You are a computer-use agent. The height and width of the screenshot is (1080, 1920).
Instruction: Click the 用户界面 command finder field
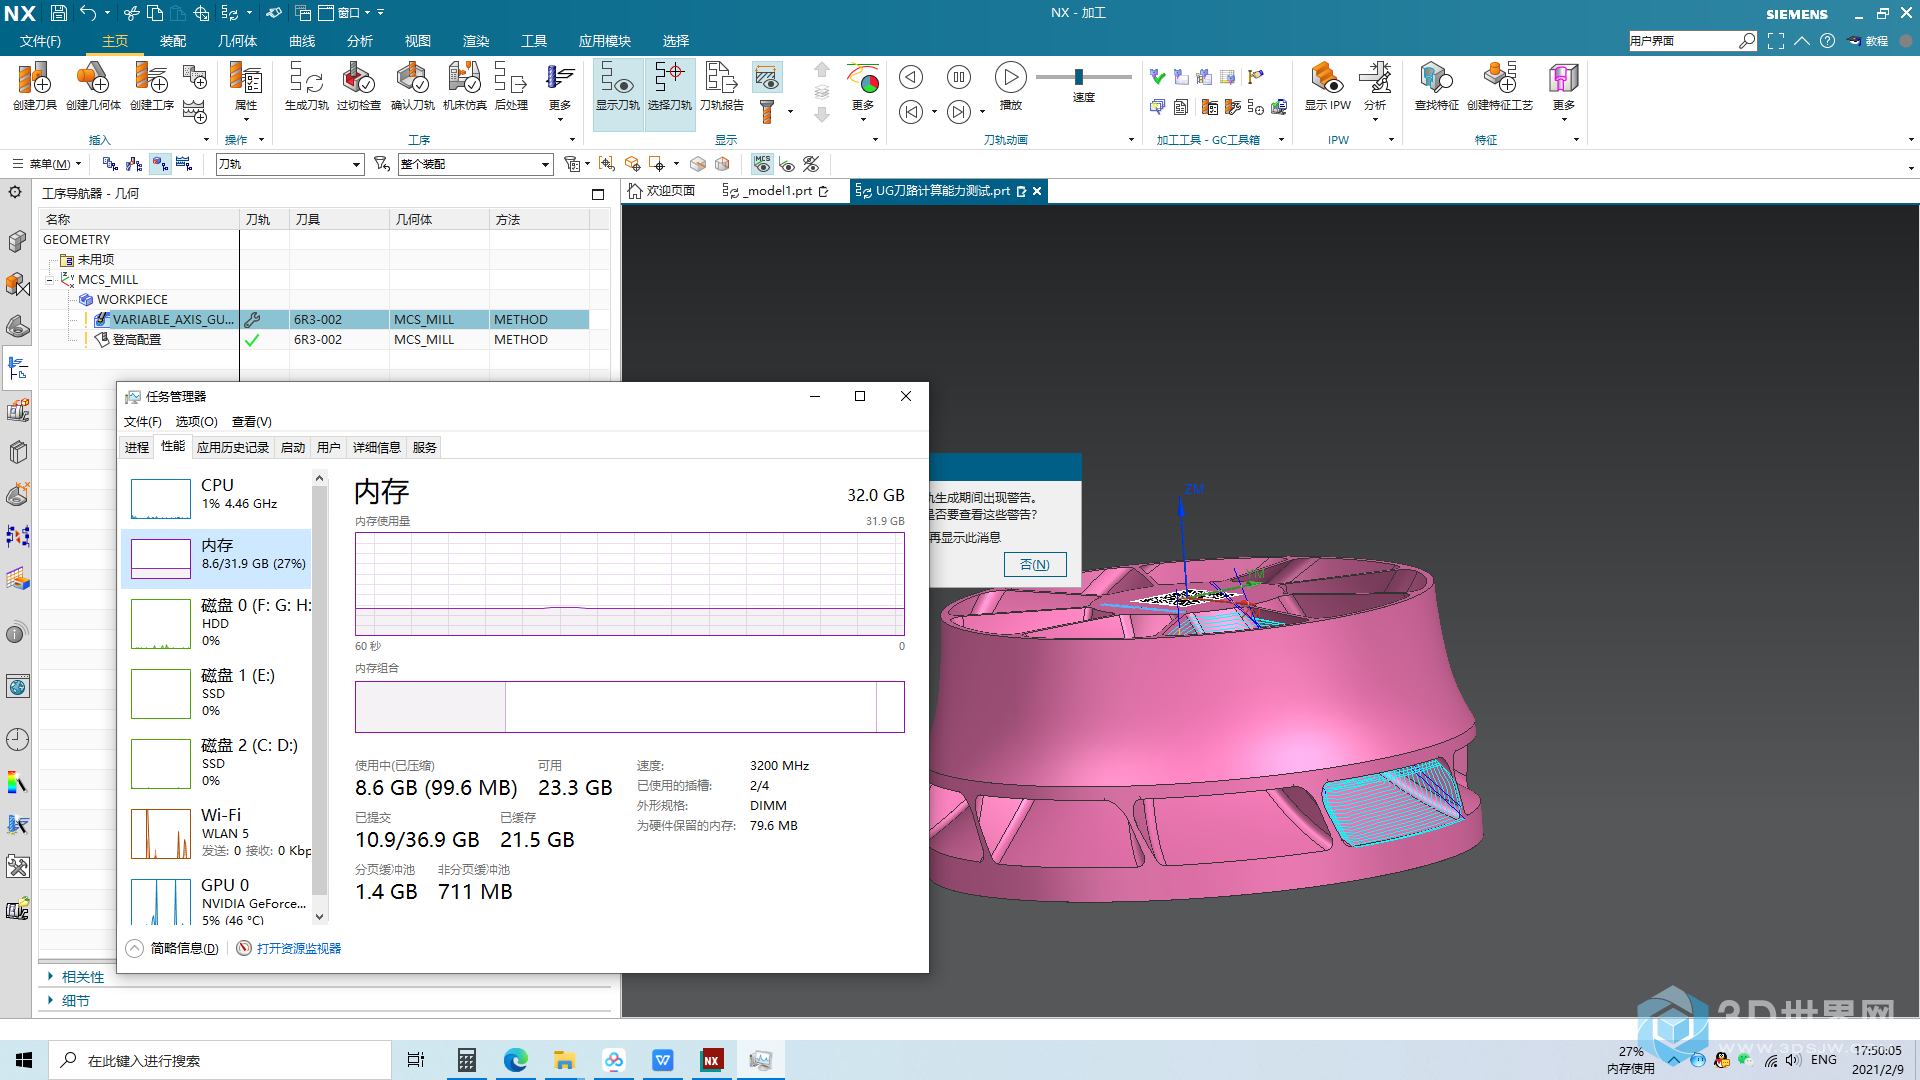coord(1683,41)
